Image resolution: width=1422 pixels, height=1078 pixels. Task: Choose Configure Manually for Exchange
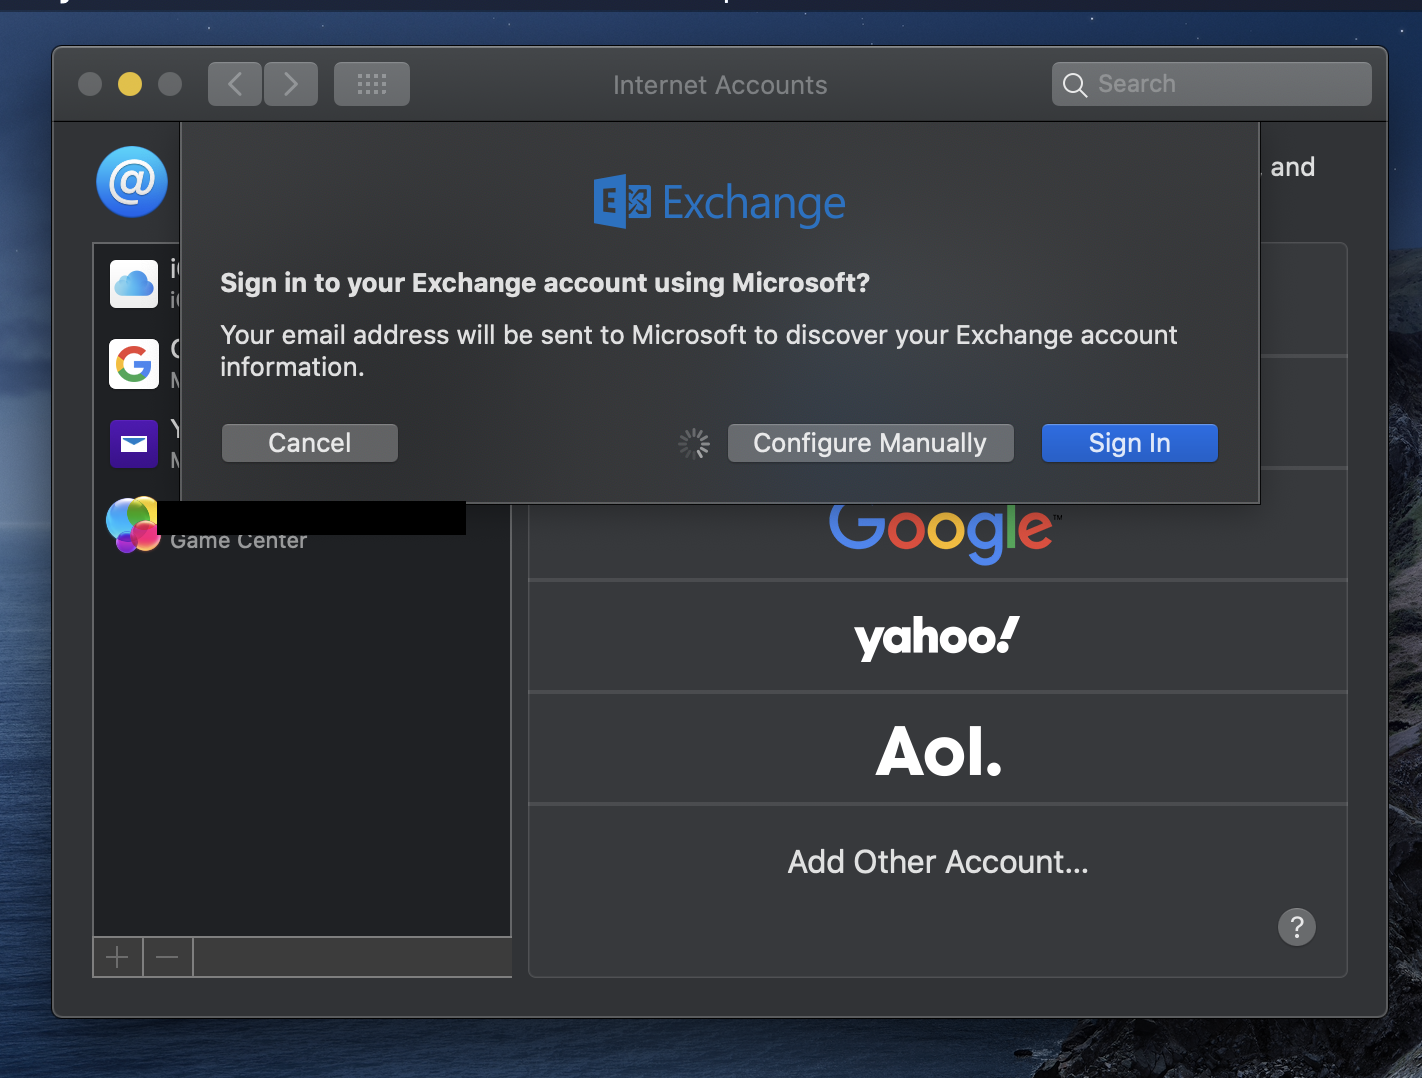pos(870,443)
